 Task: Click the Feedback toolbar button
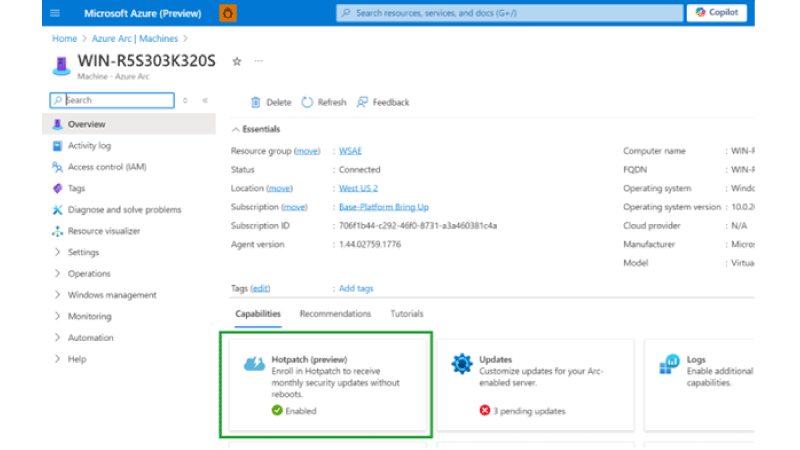pos(383,103)
